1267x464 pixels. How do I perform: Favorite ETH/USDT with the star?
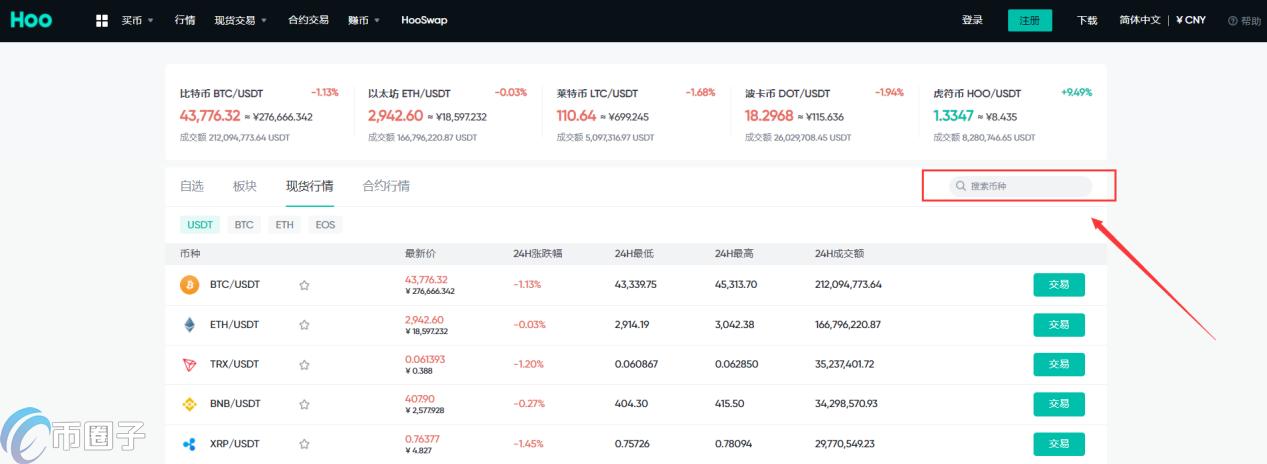point(304,325)
